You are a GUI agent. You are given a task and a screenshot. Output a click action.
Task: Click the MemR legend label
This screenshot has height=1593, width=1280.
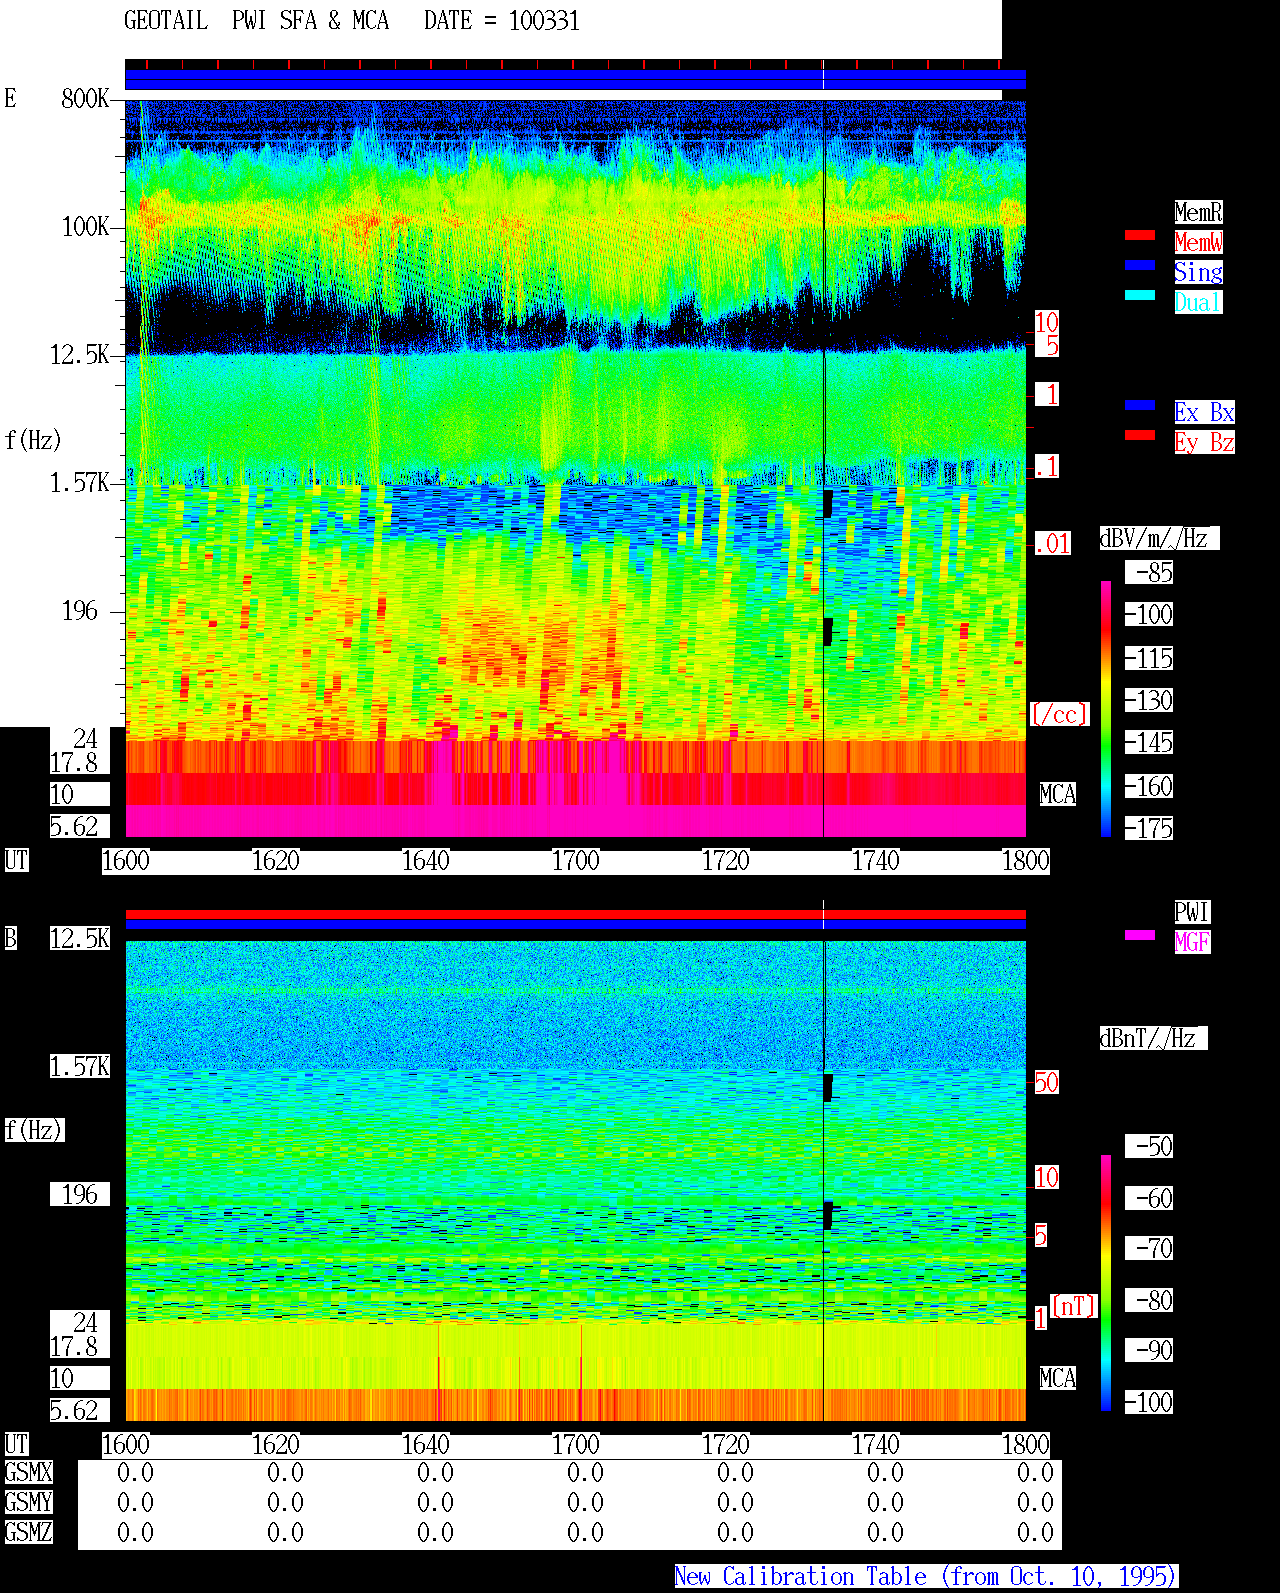click(x=1198, y=212)
